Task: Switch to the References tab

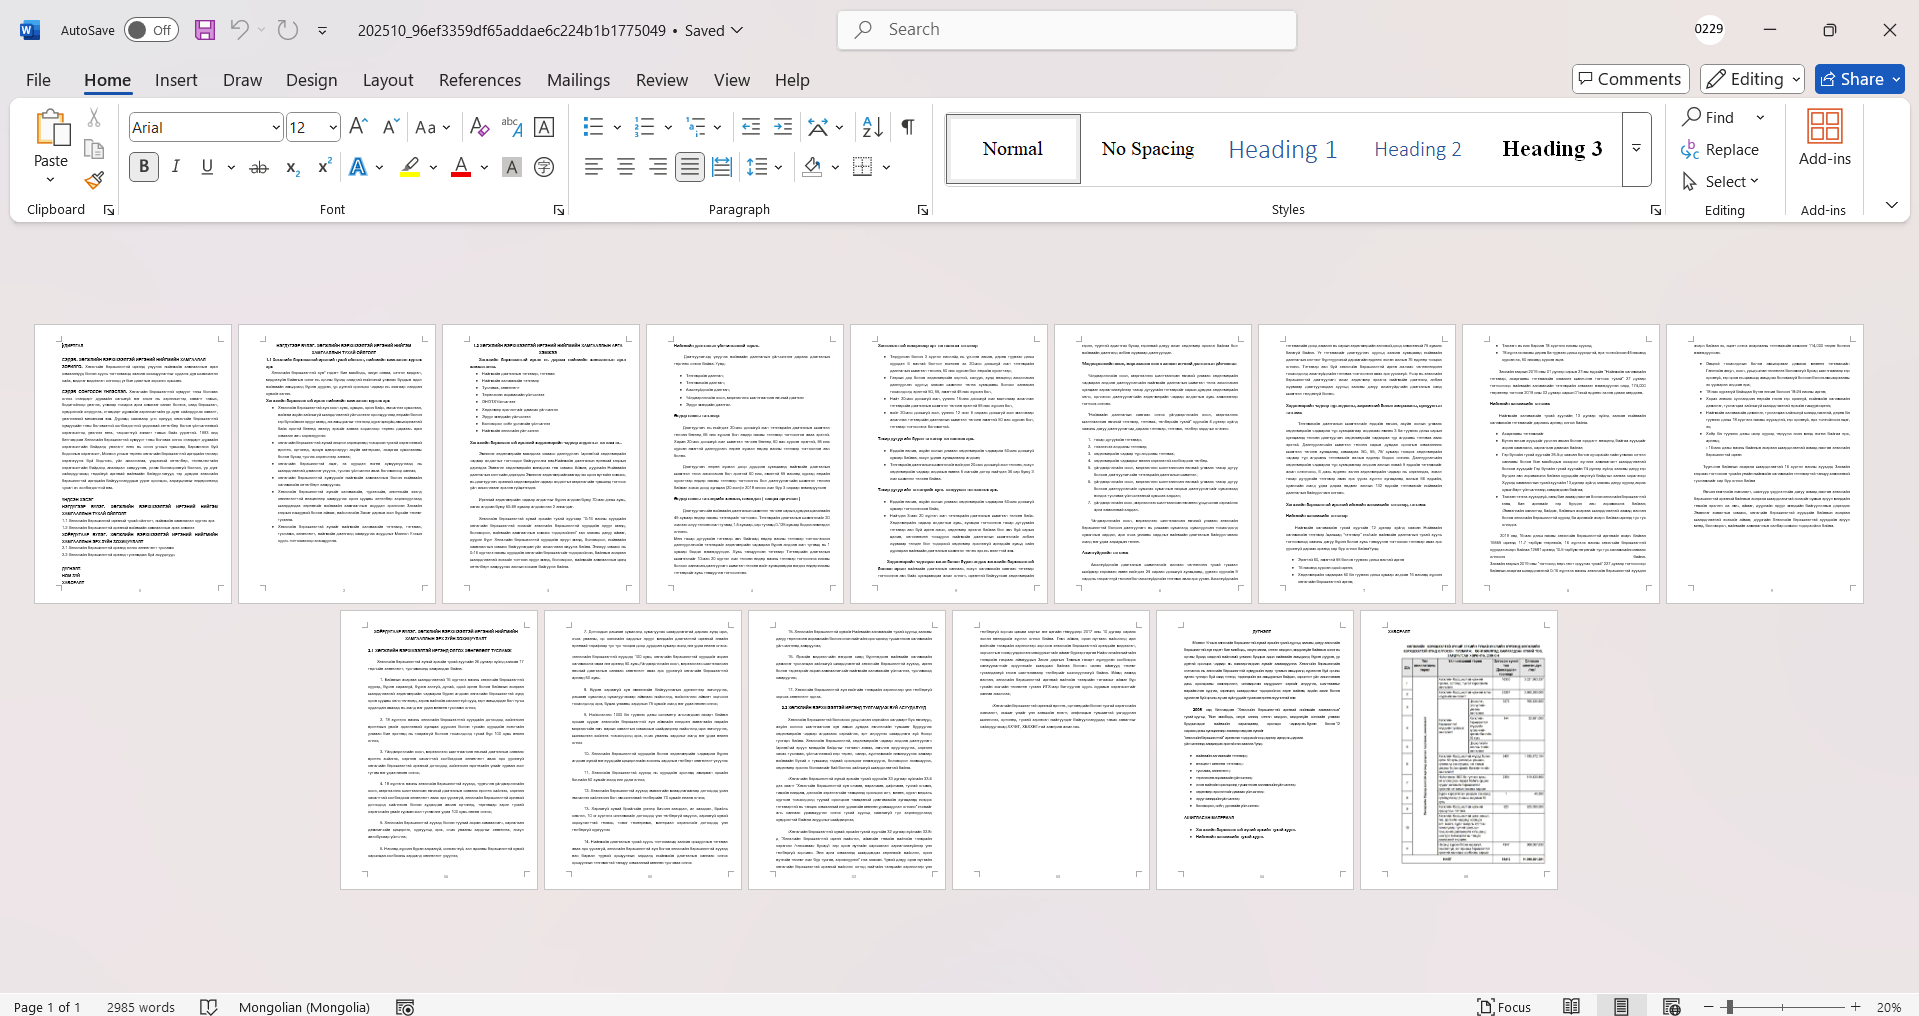Action: pos(479,80)
